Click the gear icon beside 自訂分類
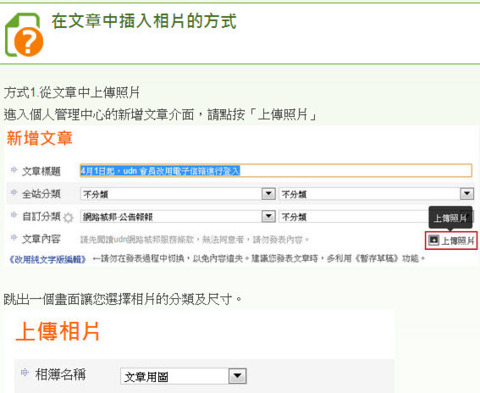 tap(68, 218)
